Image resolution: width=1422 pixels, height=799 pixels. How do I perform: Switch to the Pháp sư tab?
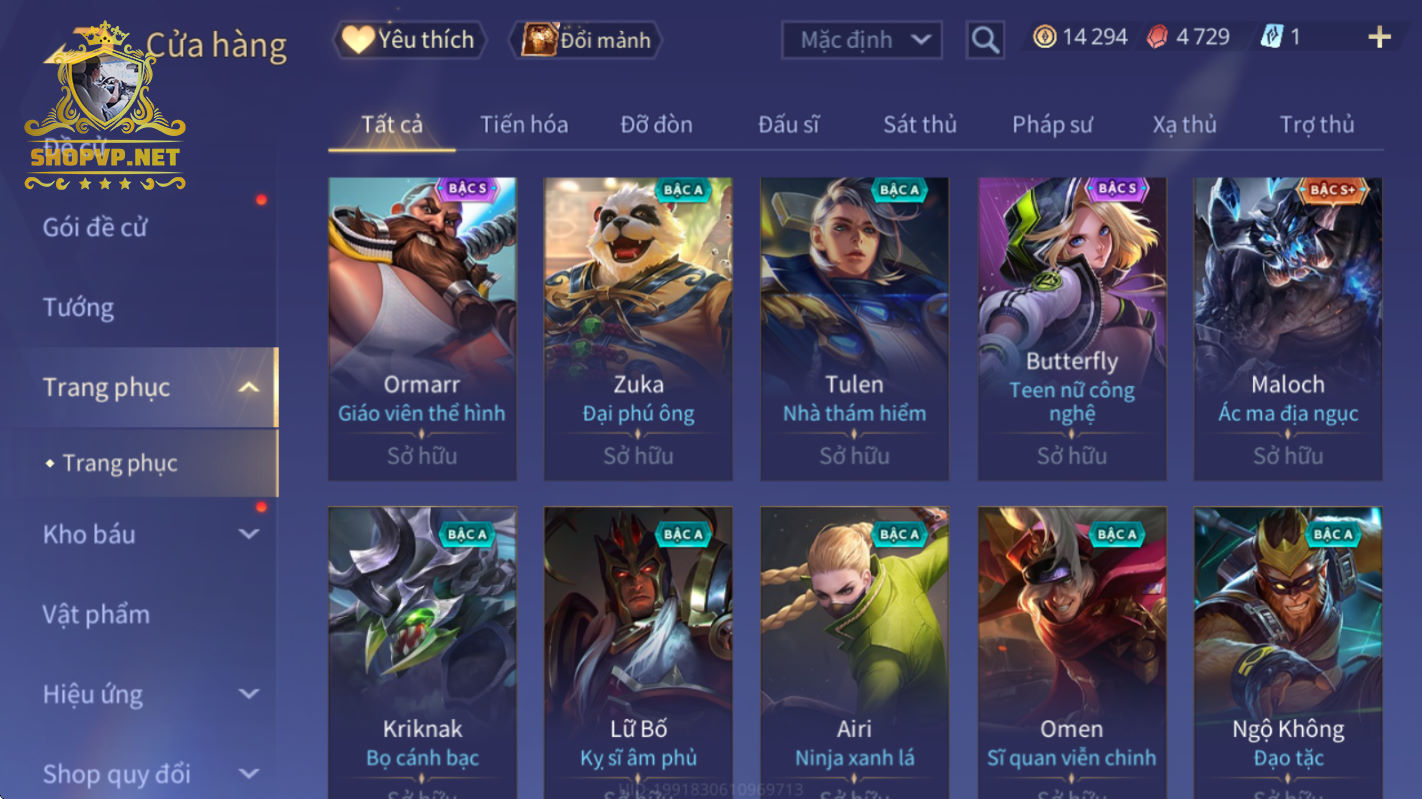click(x=1052, y=124)
